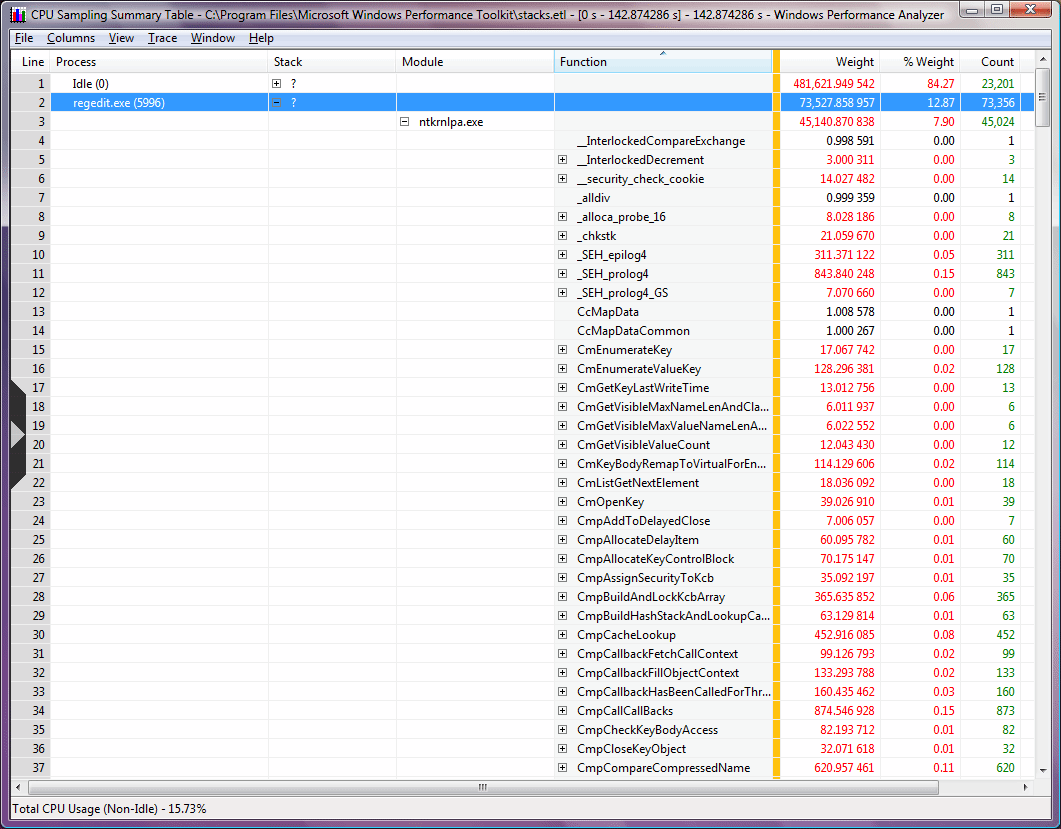Image resolution: width=1061 pixels, height=829 pixels.
Task: Expand the CmpCallbackFetchCallContext function row
Action: [562, 654]
